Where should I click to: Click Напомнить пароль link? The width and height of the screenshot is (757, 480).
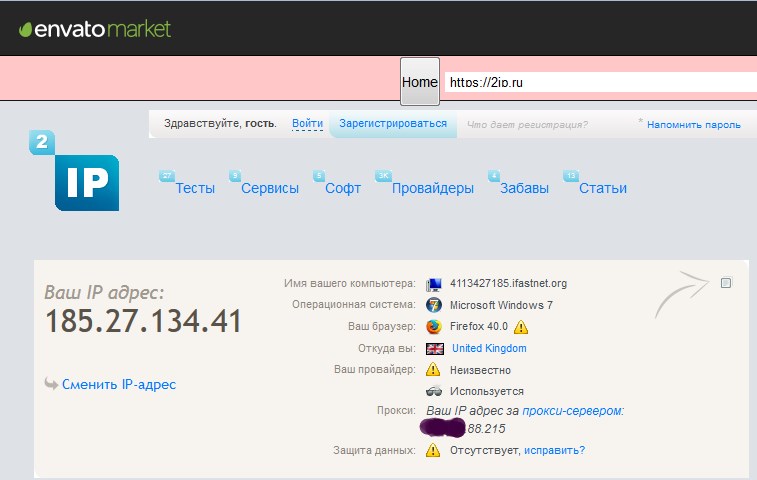click(x=694, y=125)
